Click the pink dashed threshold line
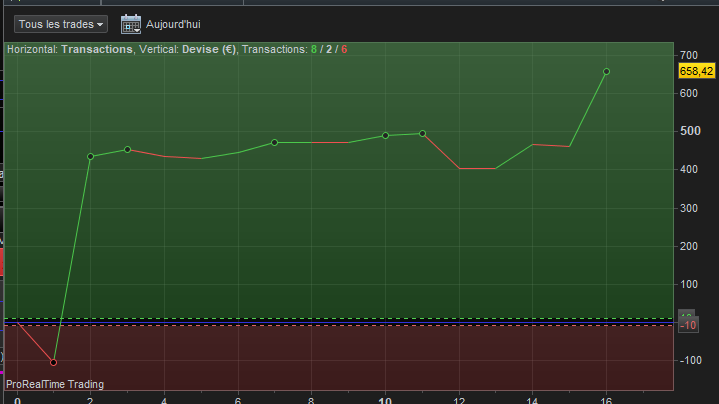719x404 pixels. [x=338, y=326]
